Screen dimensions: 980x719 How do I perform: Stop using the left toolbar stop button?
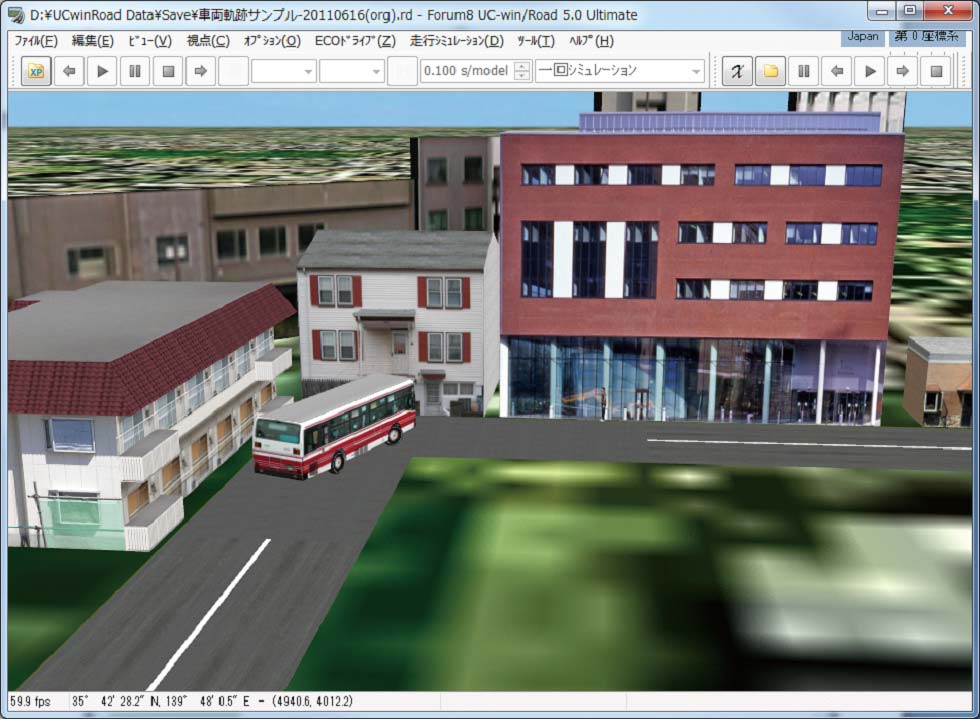pyautogui.click(x=168, y=71)
